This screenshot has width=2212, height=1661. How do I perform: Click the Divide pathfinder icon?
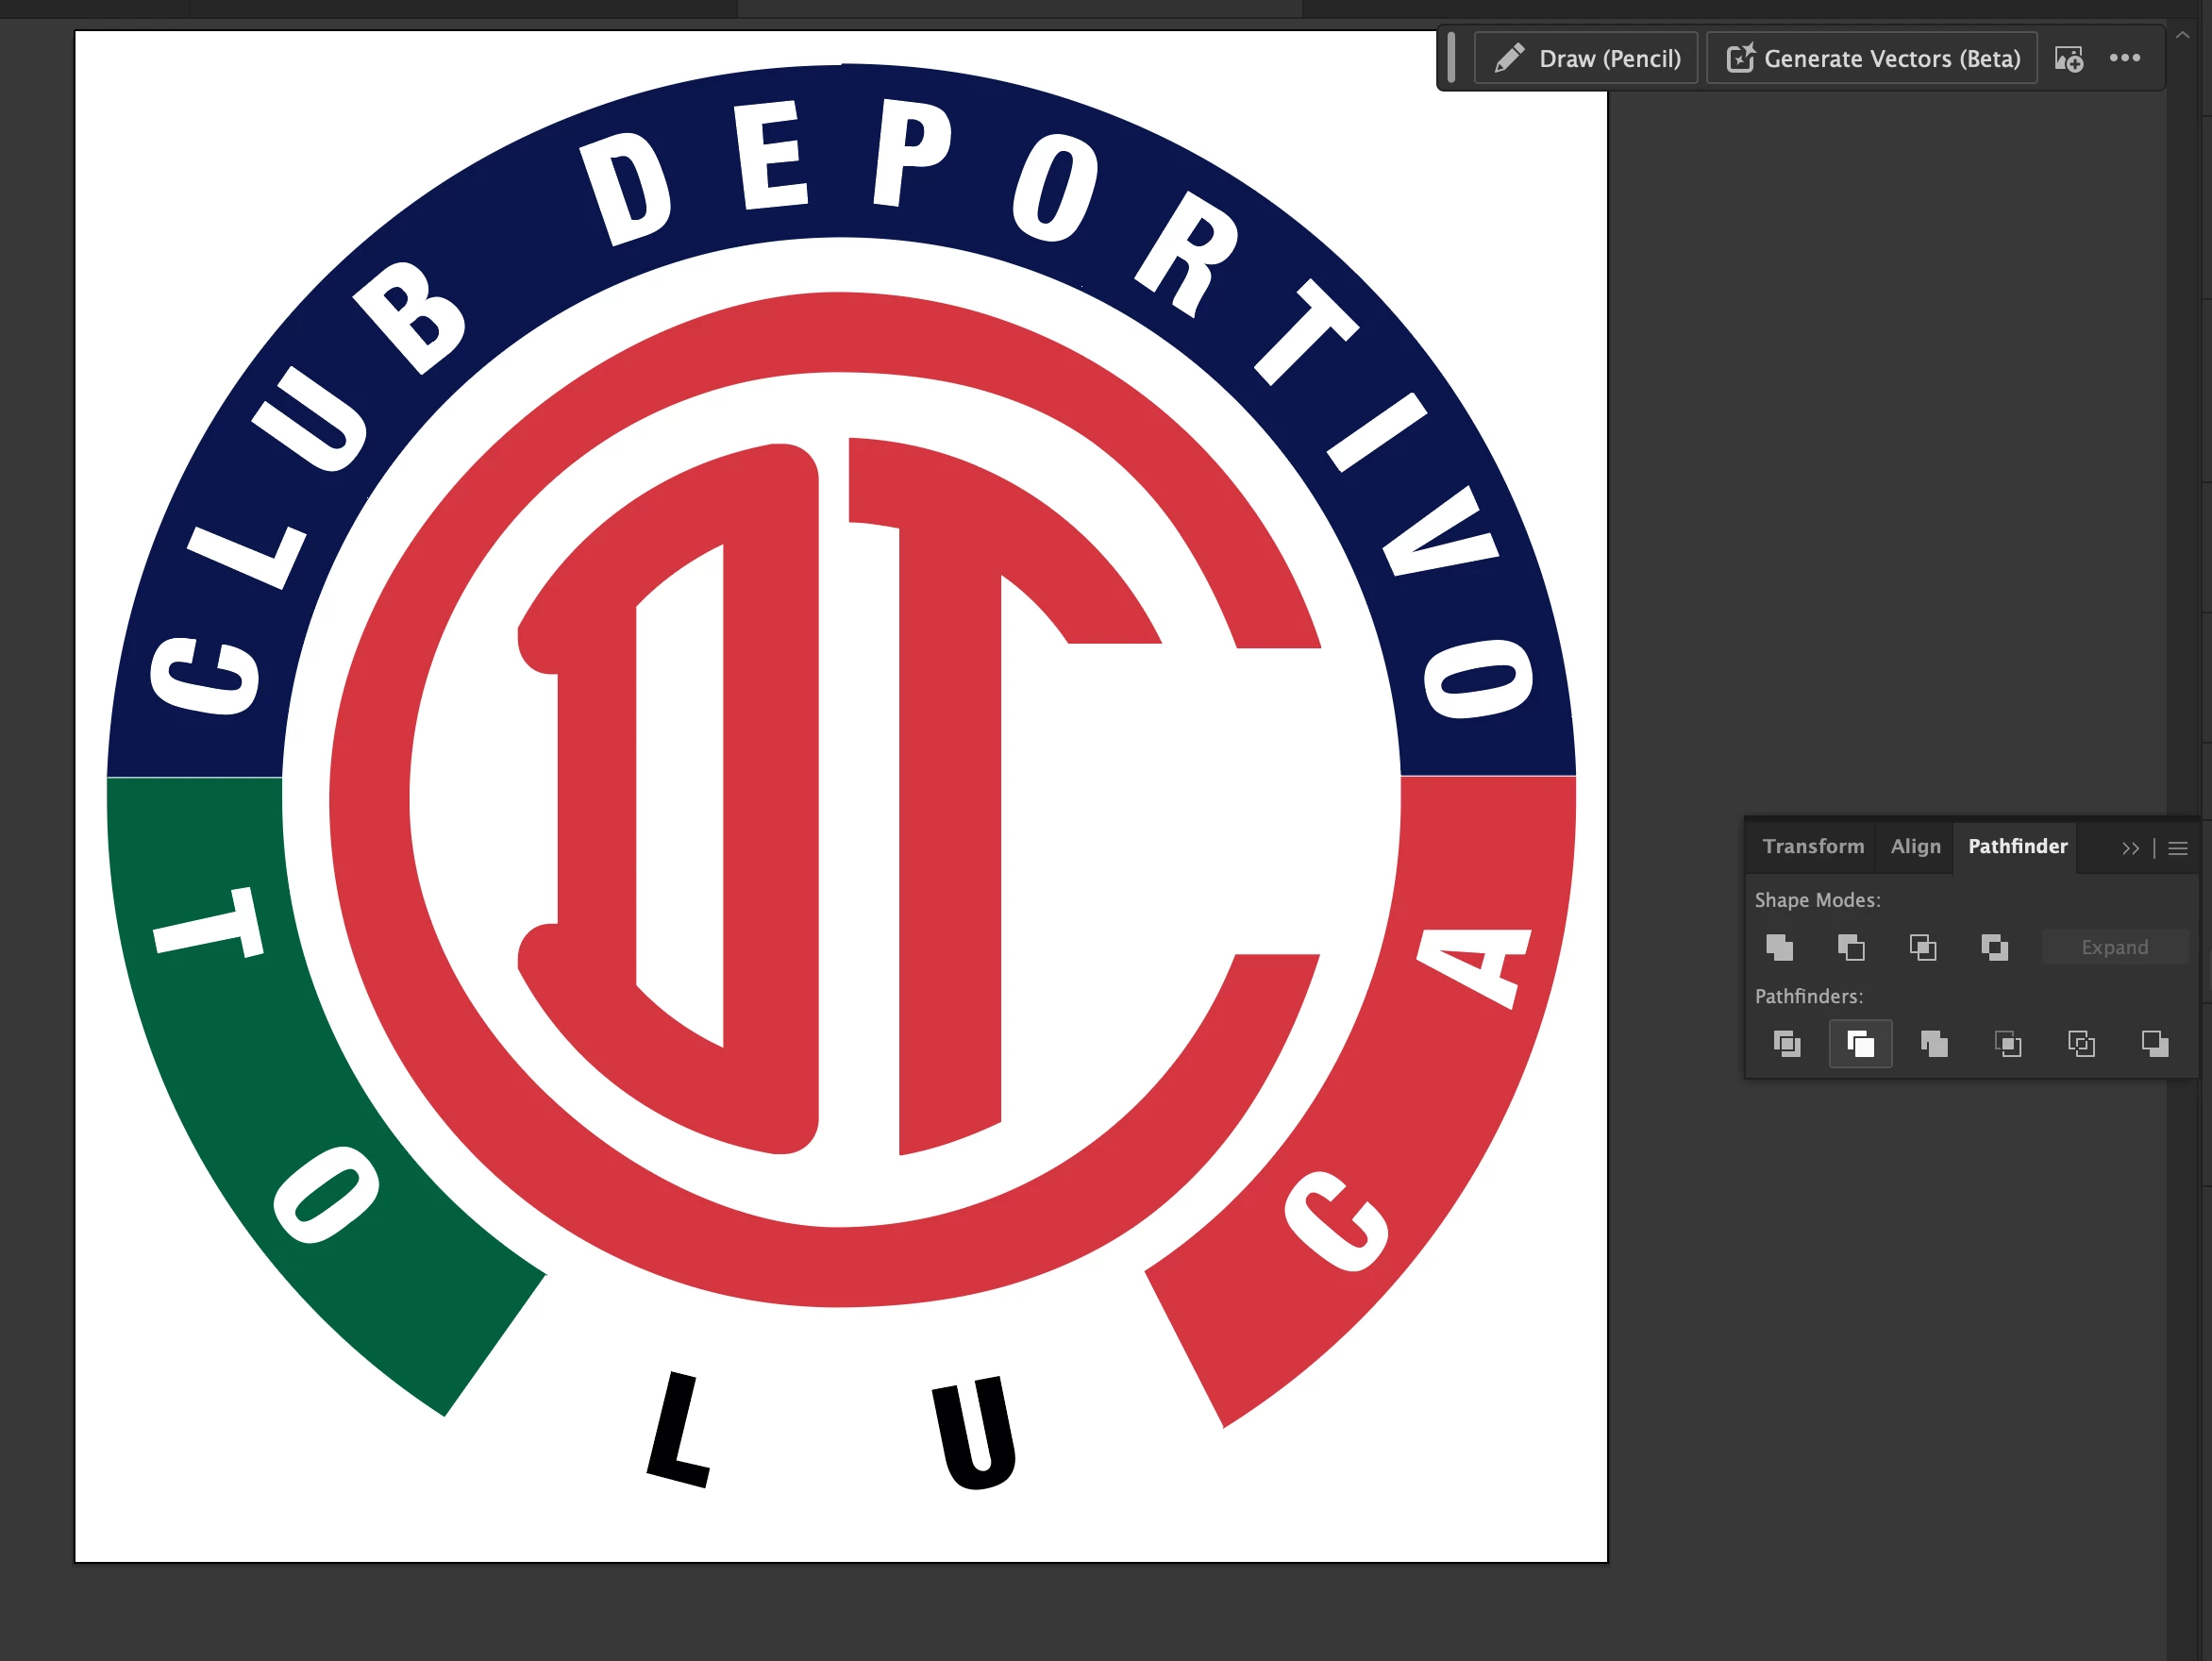pyautogui.click(x=1786, y=1044)
